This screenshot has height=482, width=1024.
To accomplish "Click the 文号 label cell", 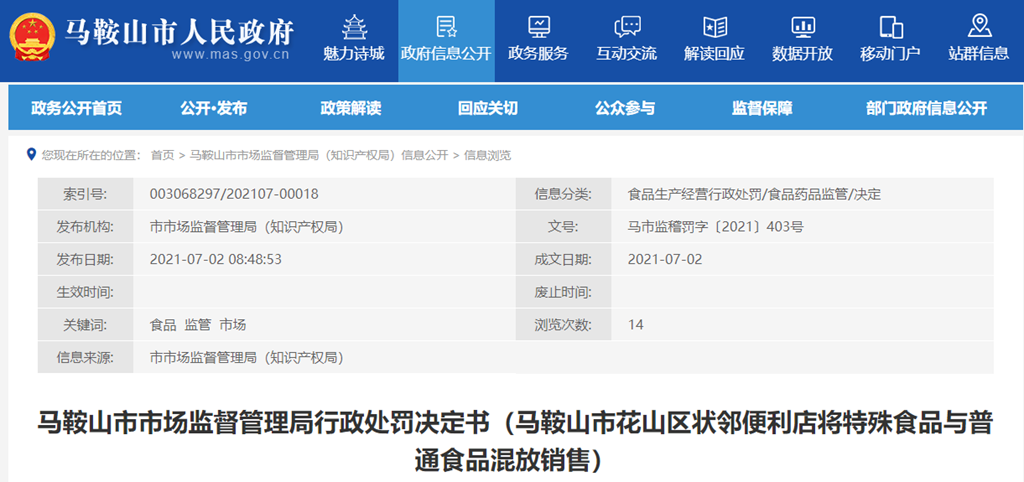I will pyautogui.click(x=564, y=227).
